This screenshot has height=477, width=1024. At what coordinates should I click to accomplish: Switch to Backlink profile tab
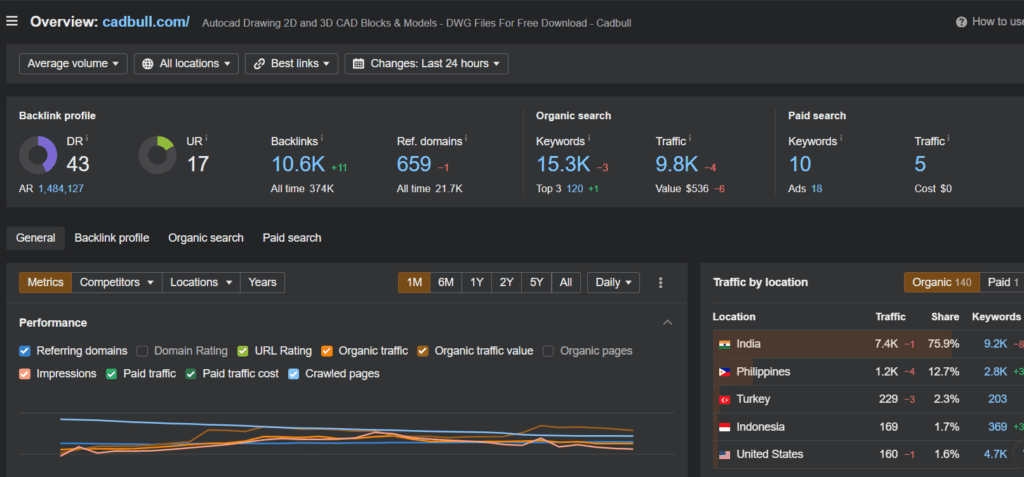coord(112,238)
